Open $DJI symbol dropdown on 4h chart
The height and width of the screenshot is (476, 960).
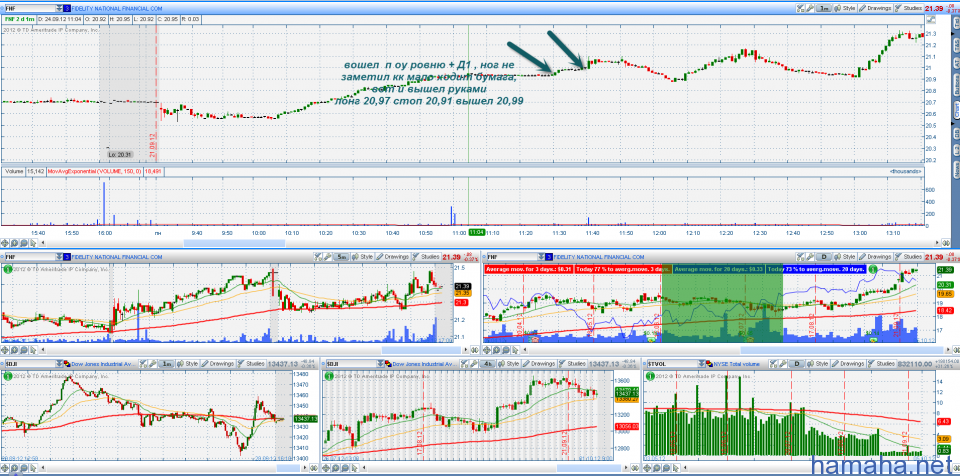380,364
